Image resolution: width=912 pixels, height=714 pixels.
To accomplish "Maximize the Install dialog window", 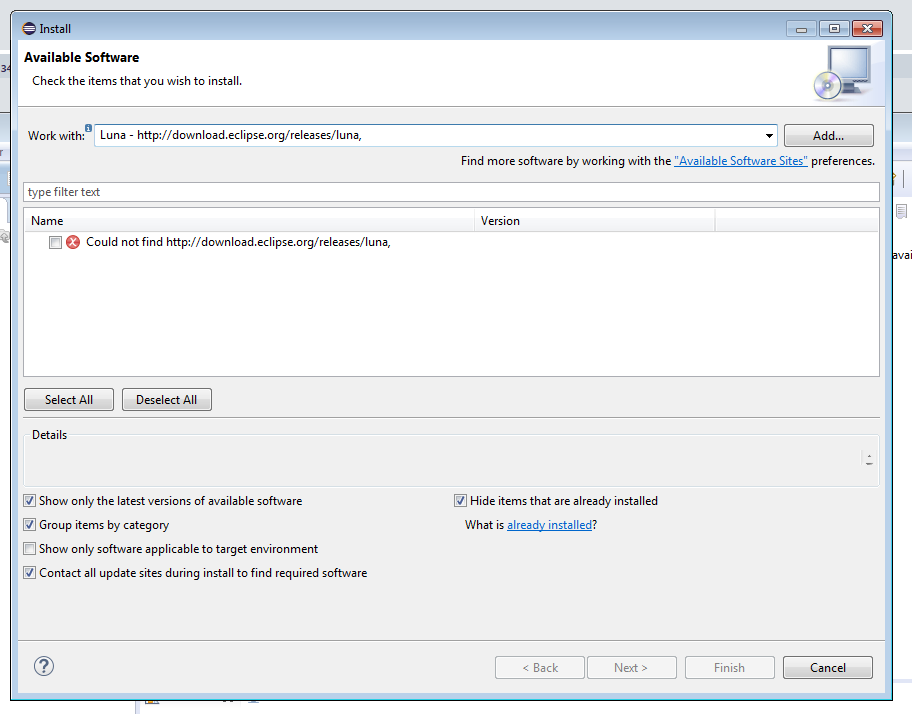I will pos(835,28).
